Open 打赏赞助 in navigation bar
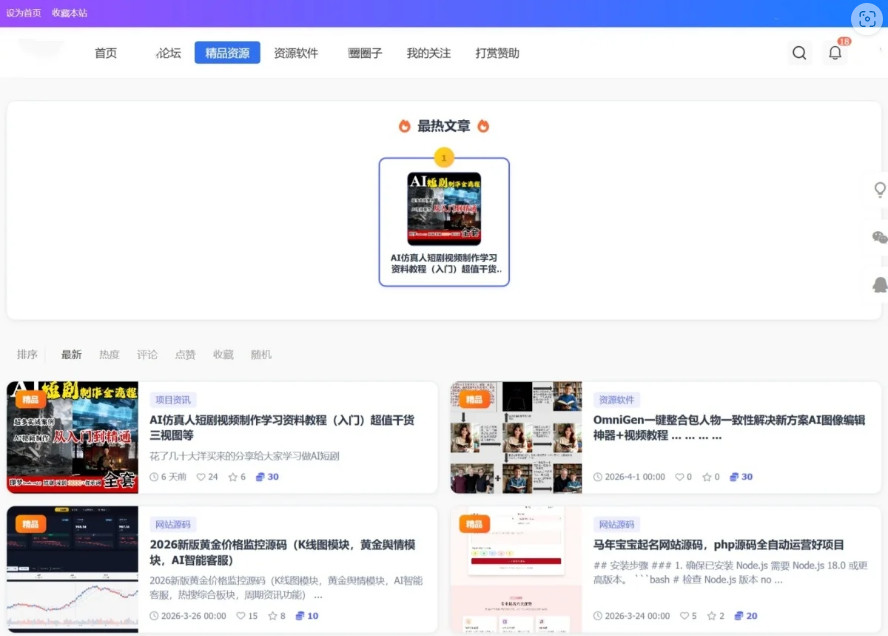 coord(497,53)
